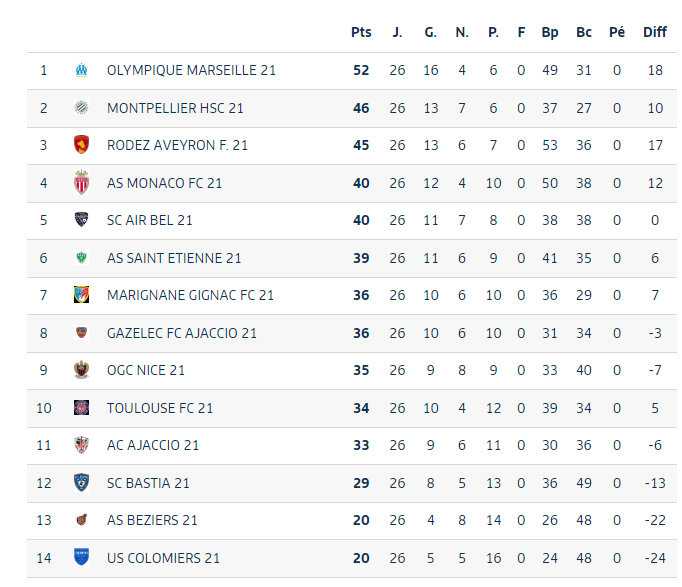Click the Marignane Gignac club logo
The image size is (682, 587).
pyautogui.click(x=81, y=295)
